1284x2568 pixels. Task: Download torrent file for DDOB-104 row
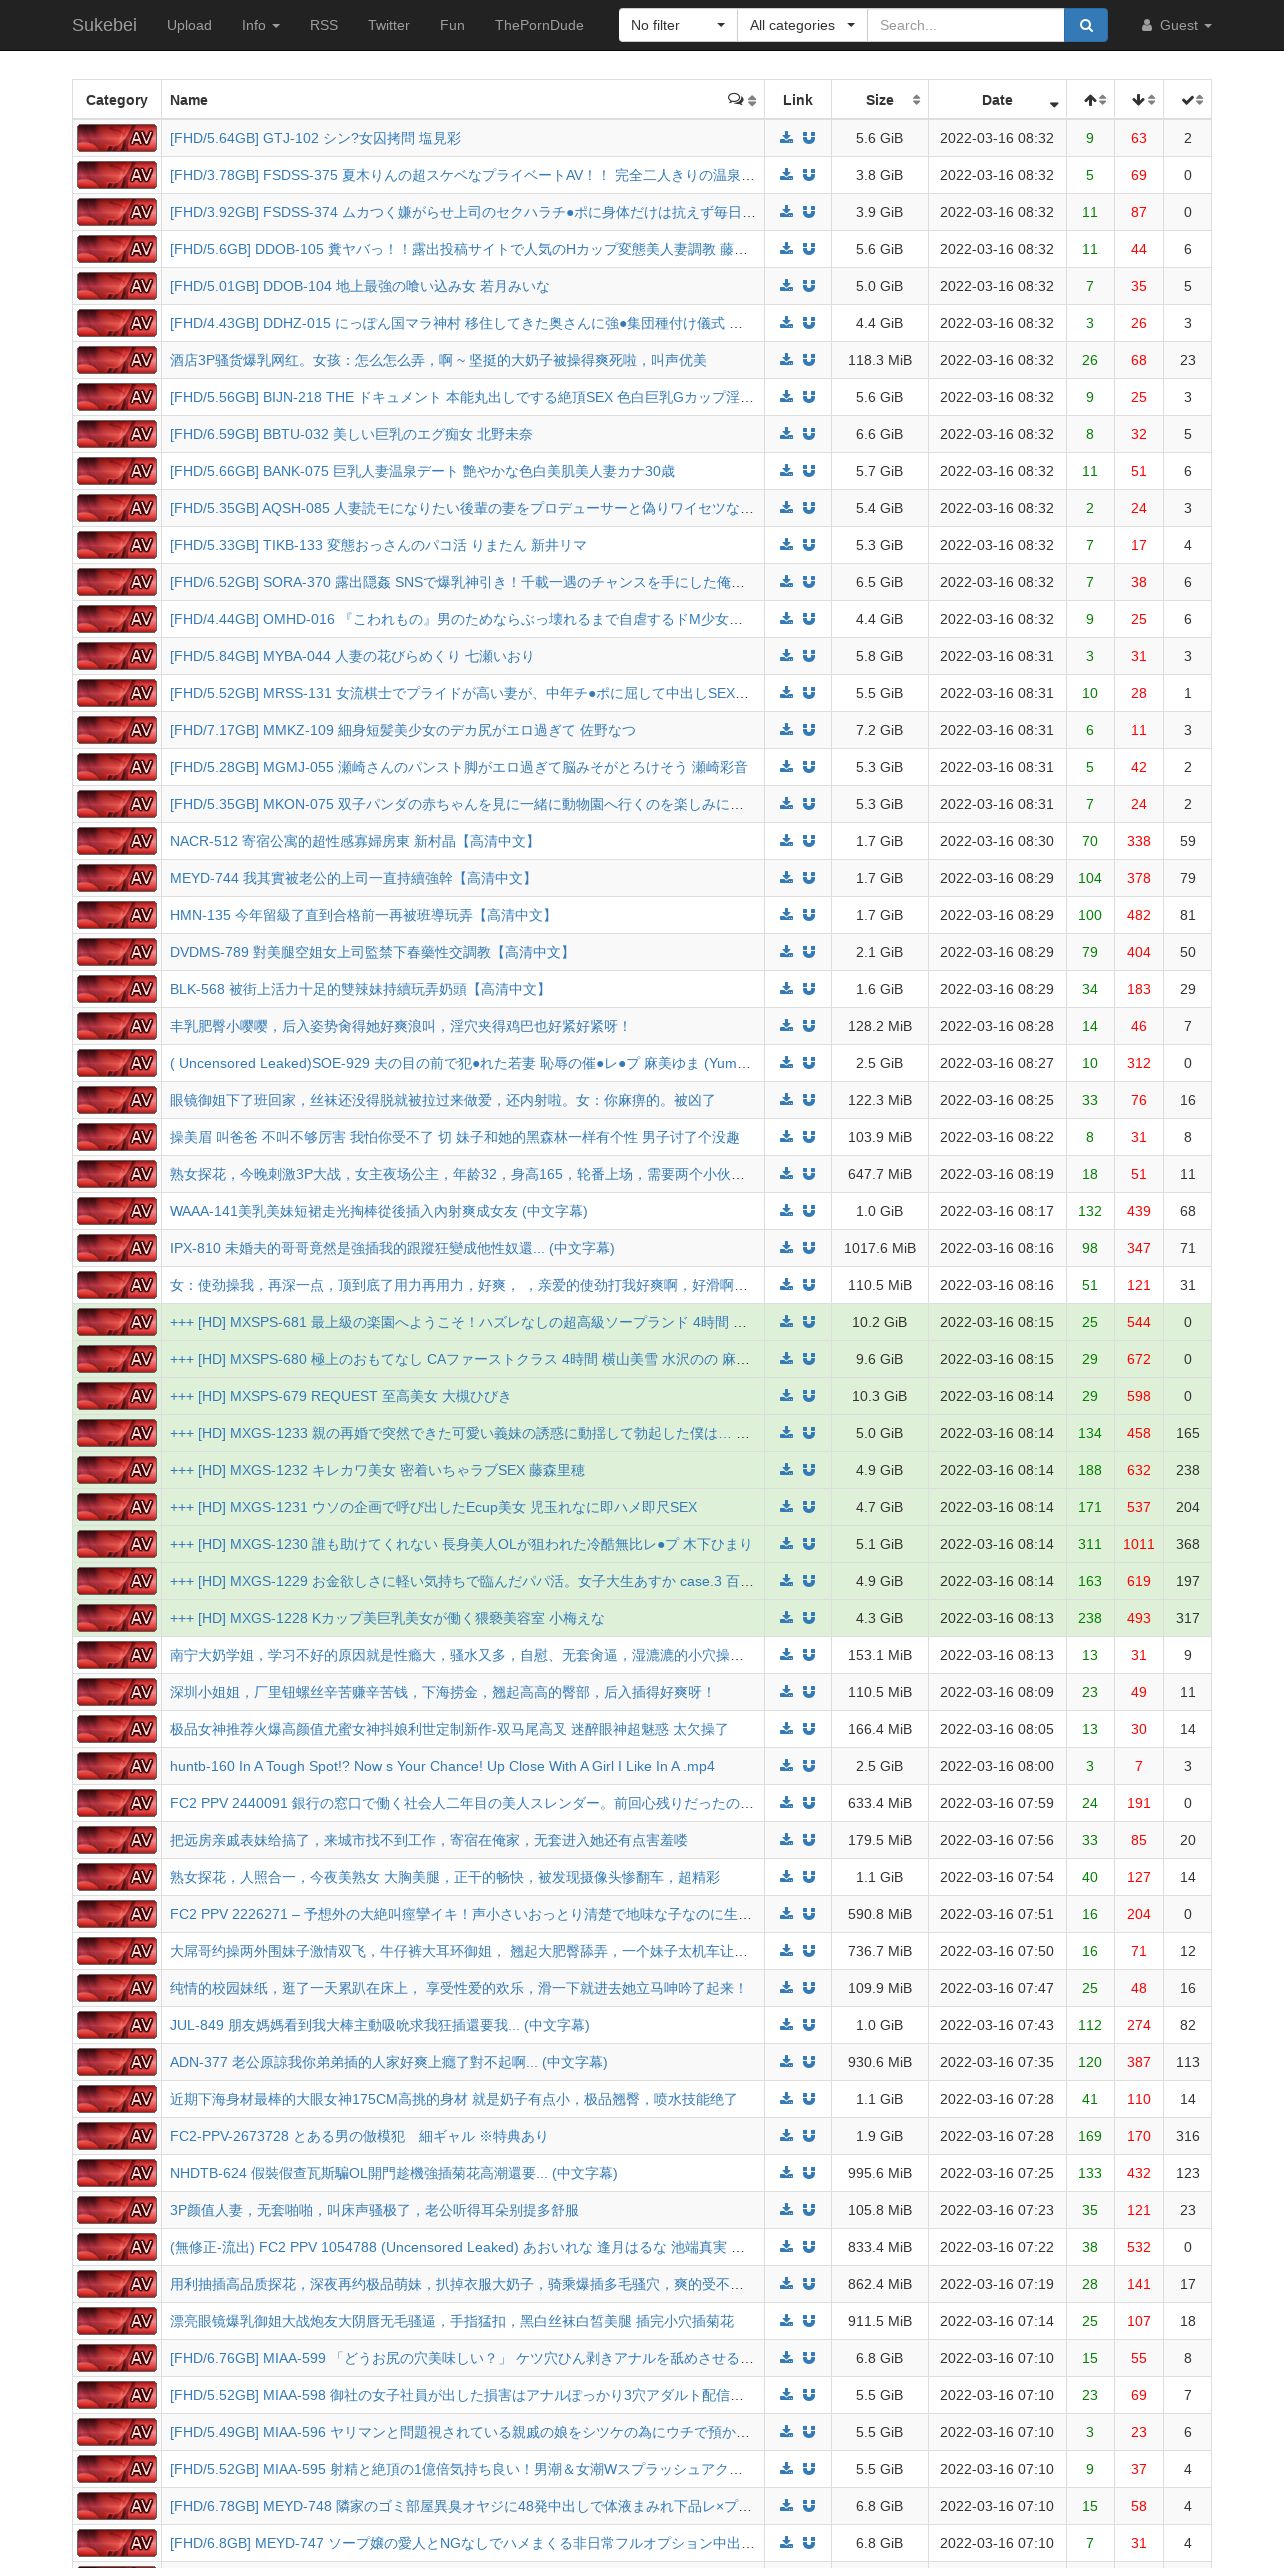(787, 286)
